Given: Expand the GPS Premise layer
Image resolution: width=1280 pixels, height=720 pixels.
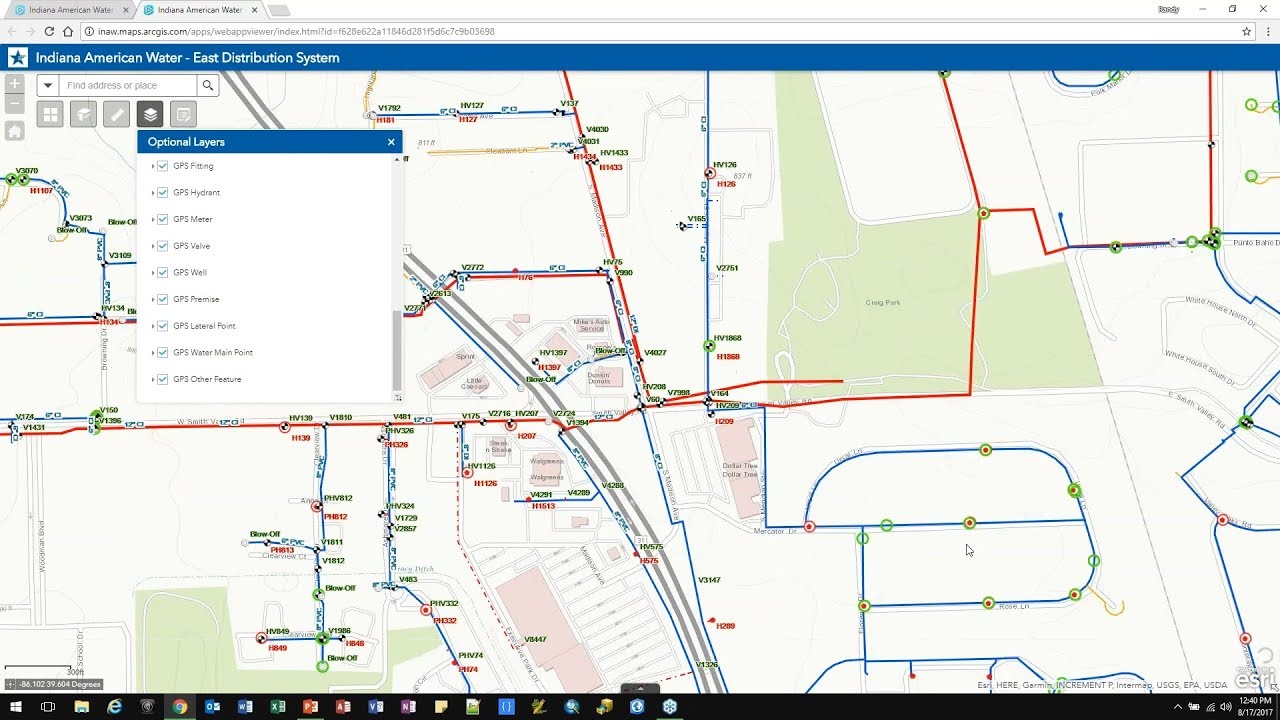Looking at the screenshot, I should pyautogui.click(x=153, y=299).
